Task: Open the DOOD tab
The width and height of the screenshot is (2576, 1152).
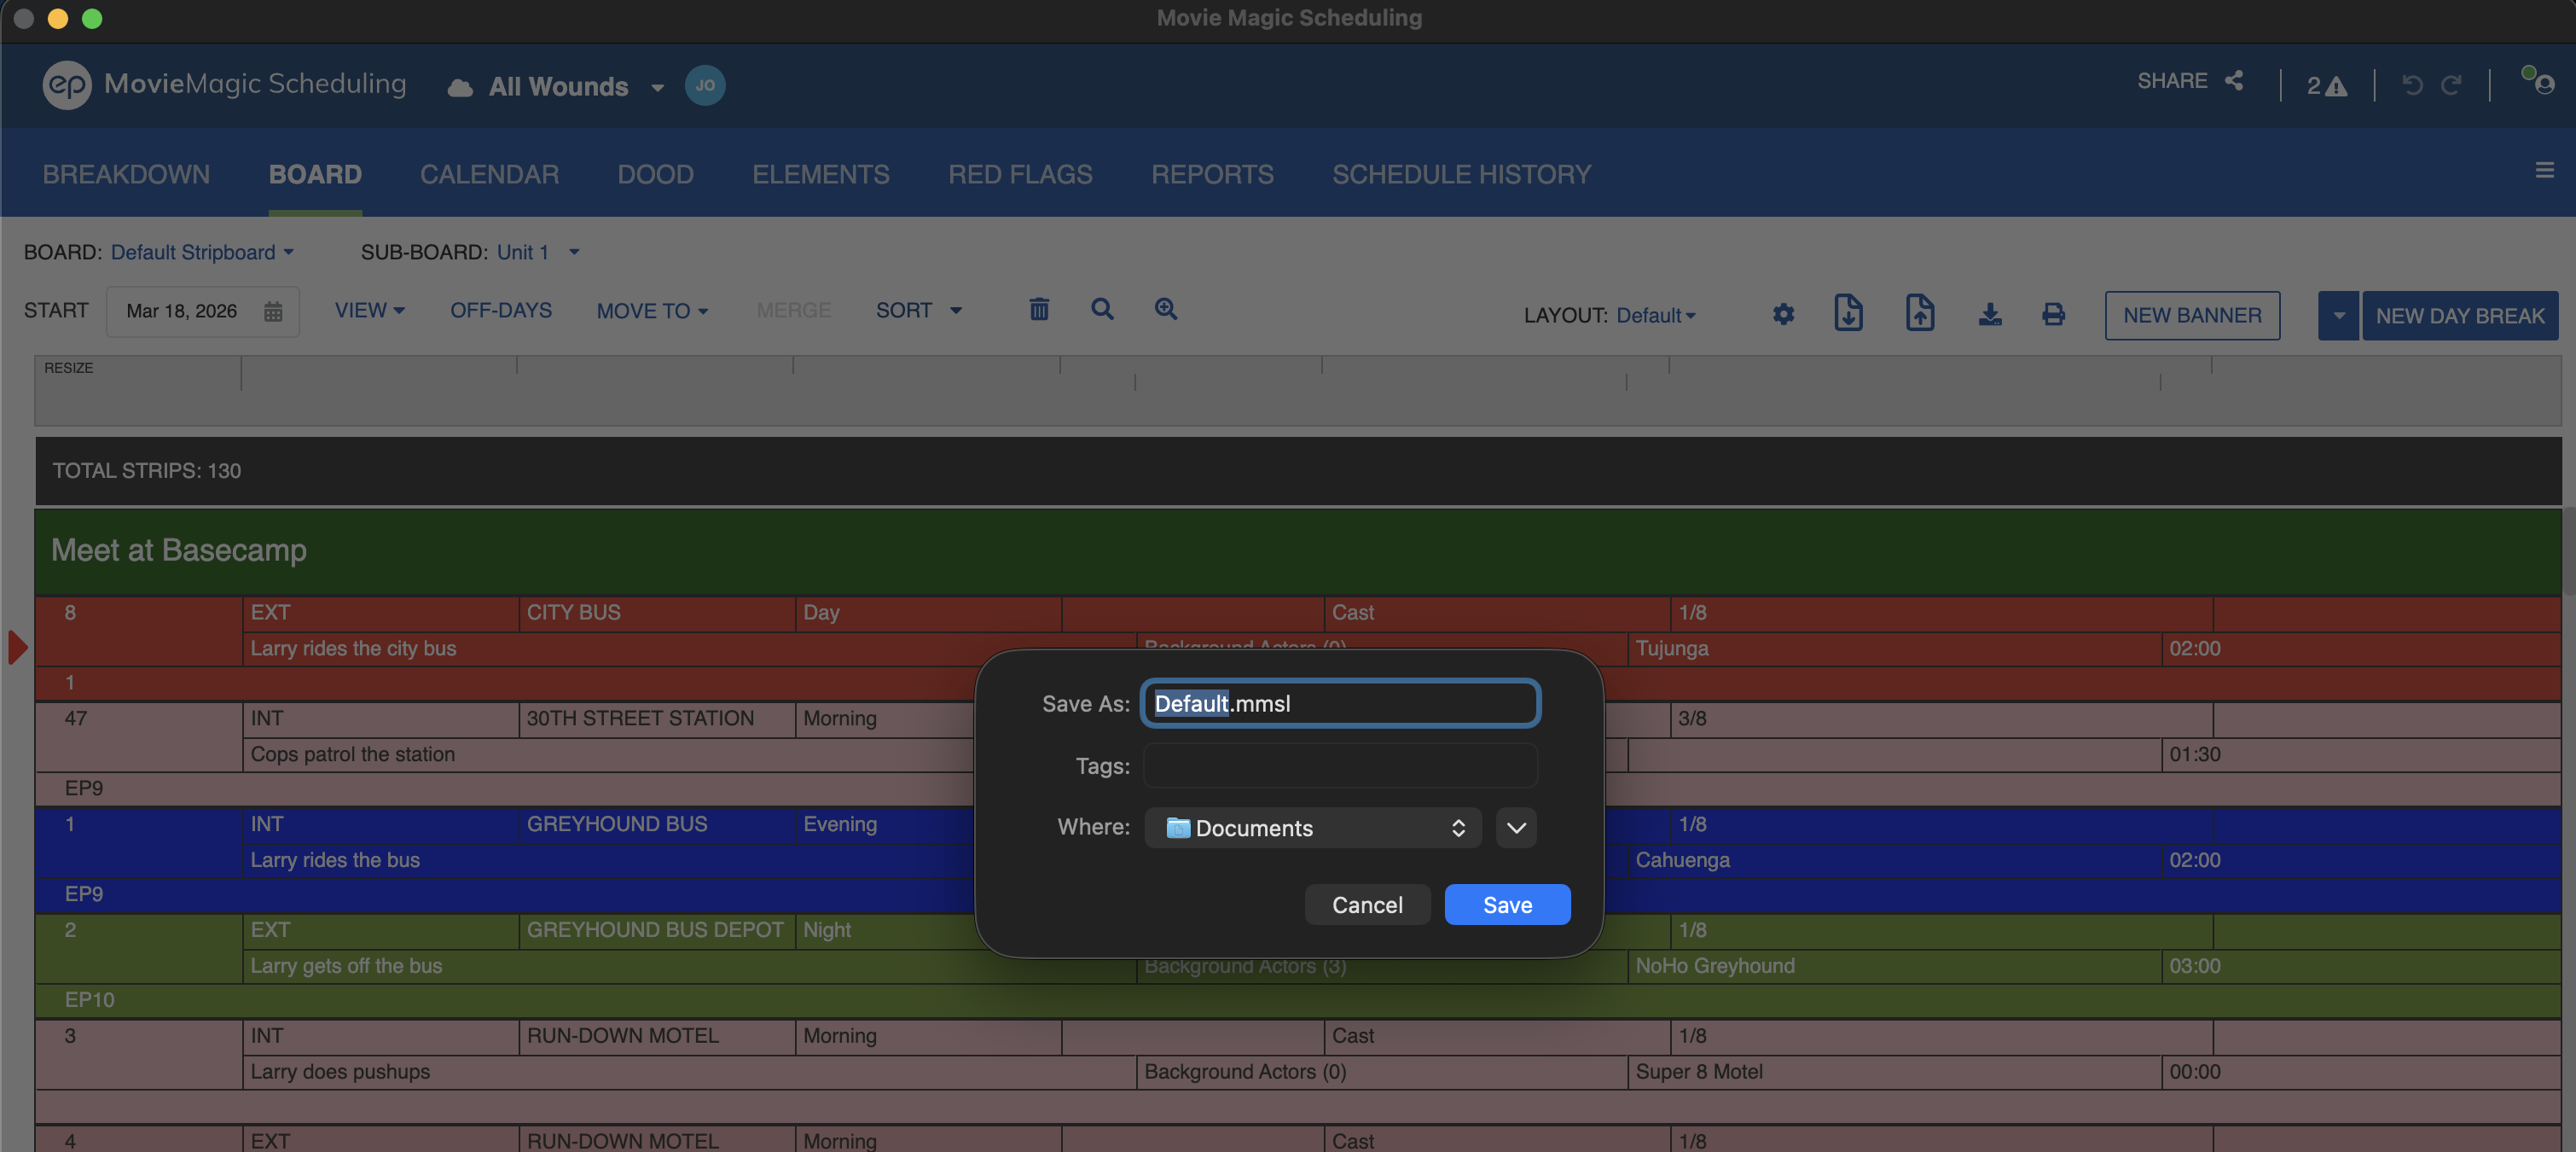Action: [x=655, y=174]
